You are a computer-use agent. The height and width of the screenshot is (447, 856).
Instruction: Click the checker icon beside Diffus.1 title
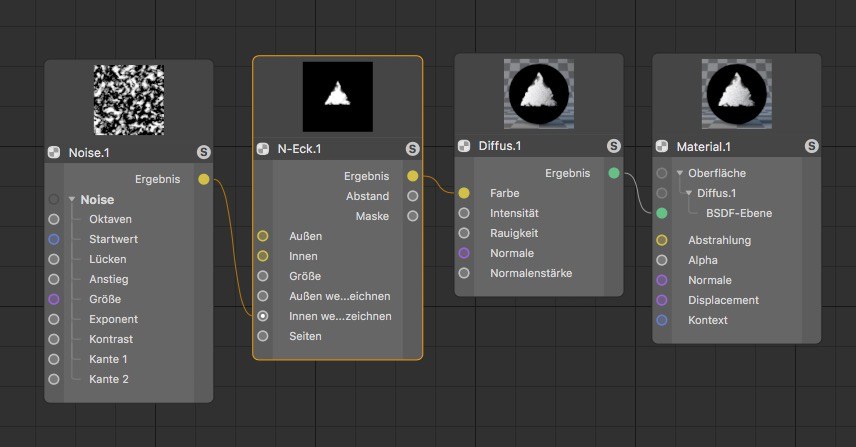pyautogui.click(x=464, y=146)
